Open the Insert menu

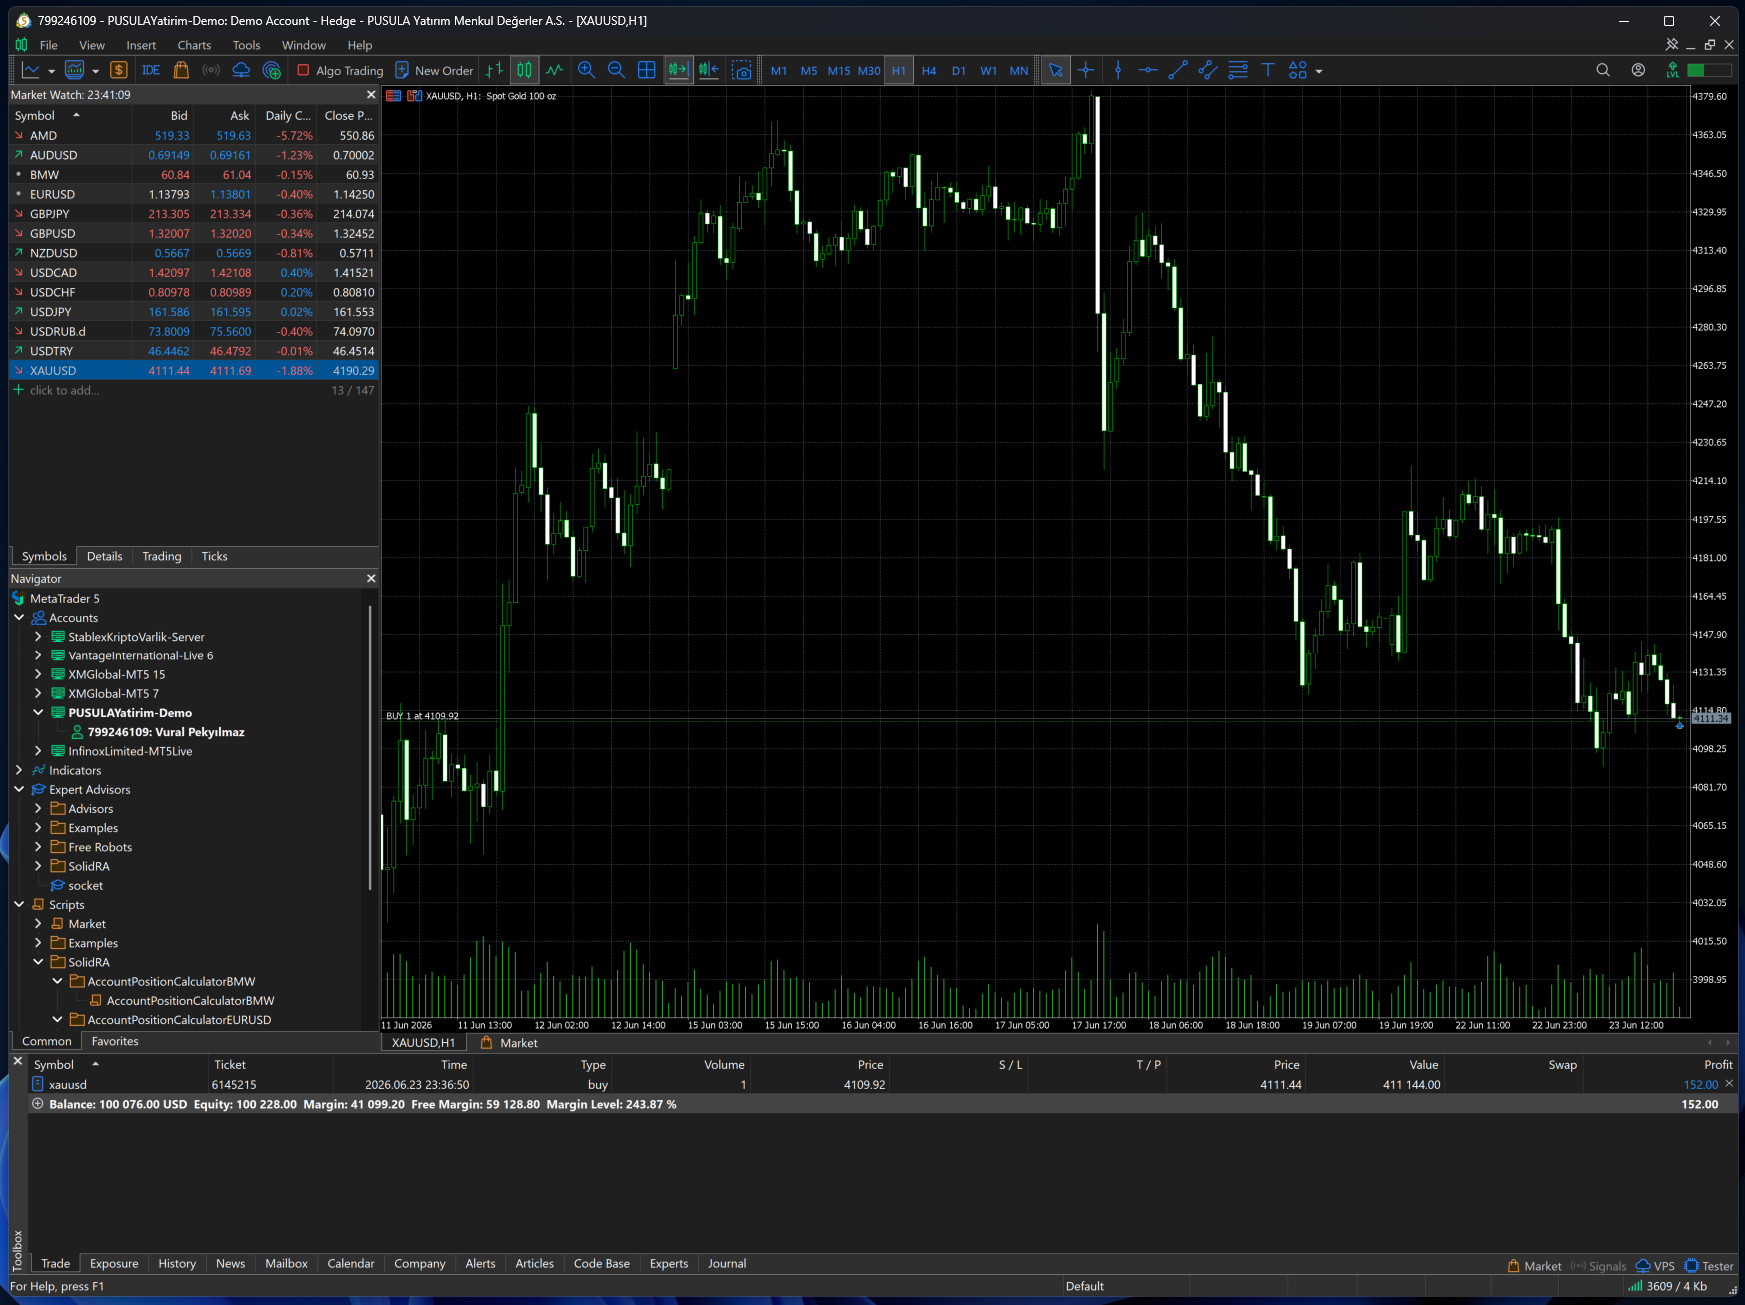click(x=141, y=45)
